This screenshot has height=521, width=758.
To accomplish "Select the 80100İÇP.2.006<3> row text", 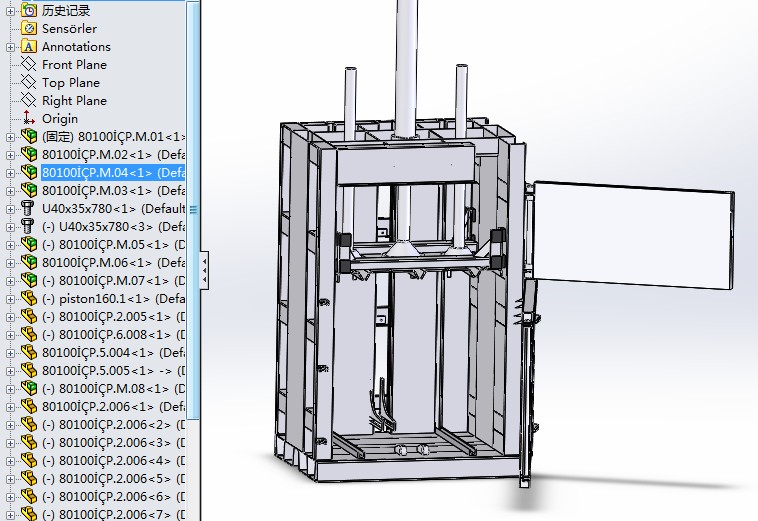I will click(x=113, y=443).
